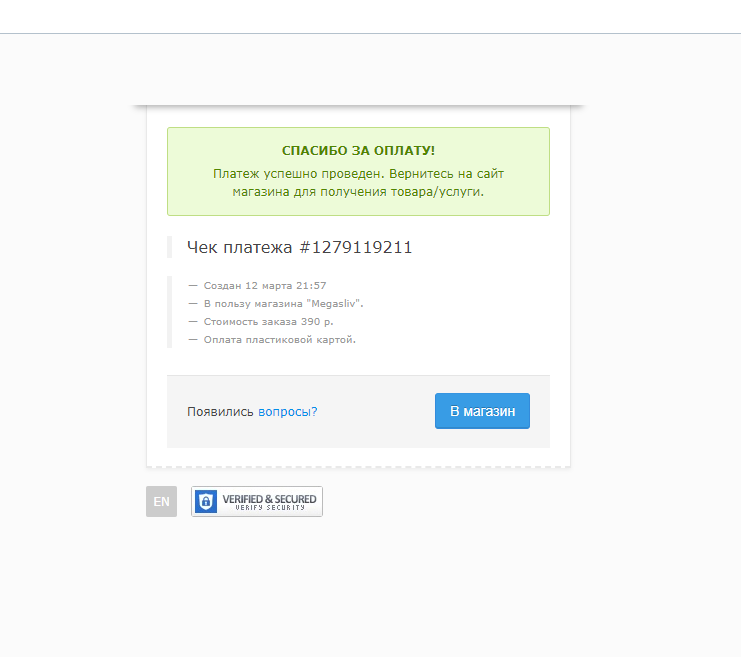Screen dimensions: 741x657
Task: Click the "Чек платежа" title text
Action: pos(240,247)
